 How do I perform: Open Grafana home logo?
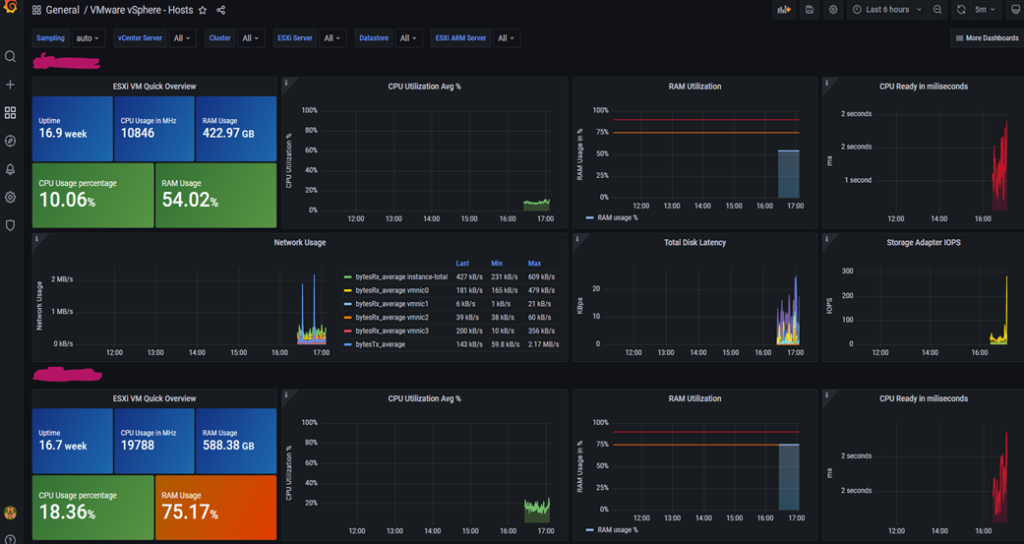click(10, 7)
